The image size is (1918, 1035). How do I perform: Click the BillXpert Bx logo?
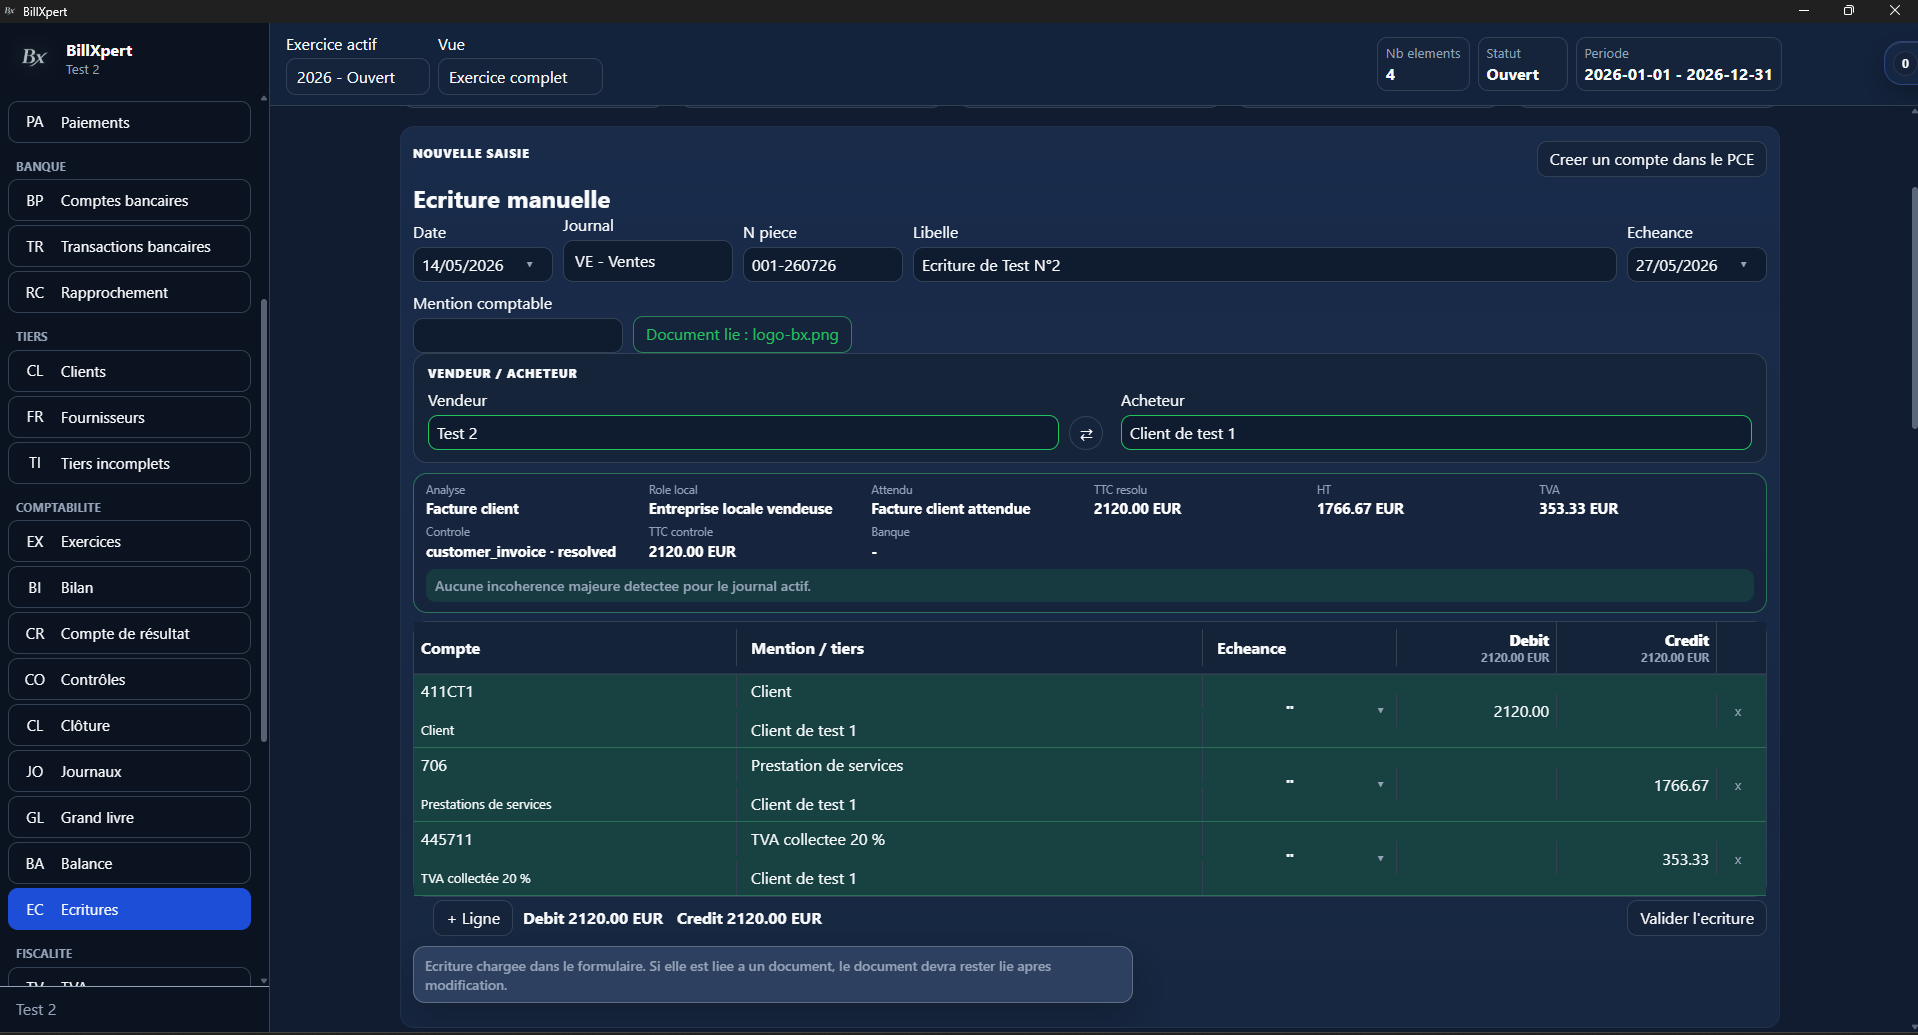click(34, 58)
